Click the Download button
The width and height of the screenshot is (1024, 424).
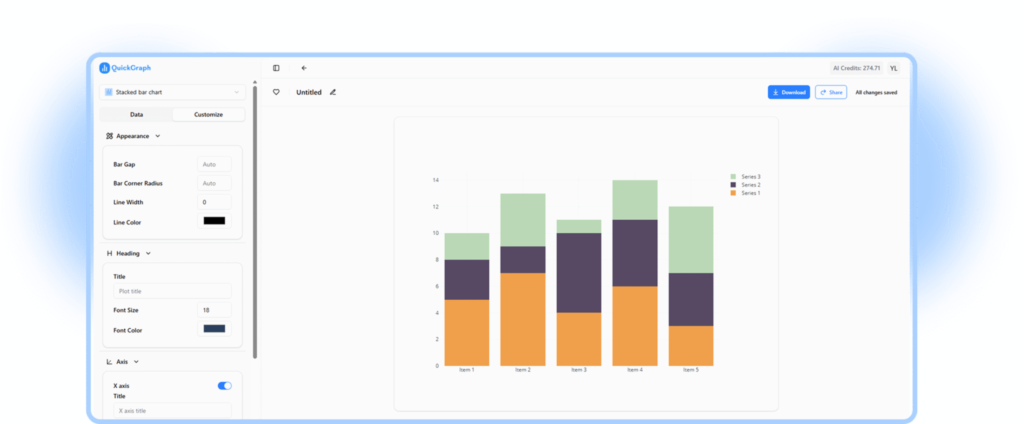789,92
